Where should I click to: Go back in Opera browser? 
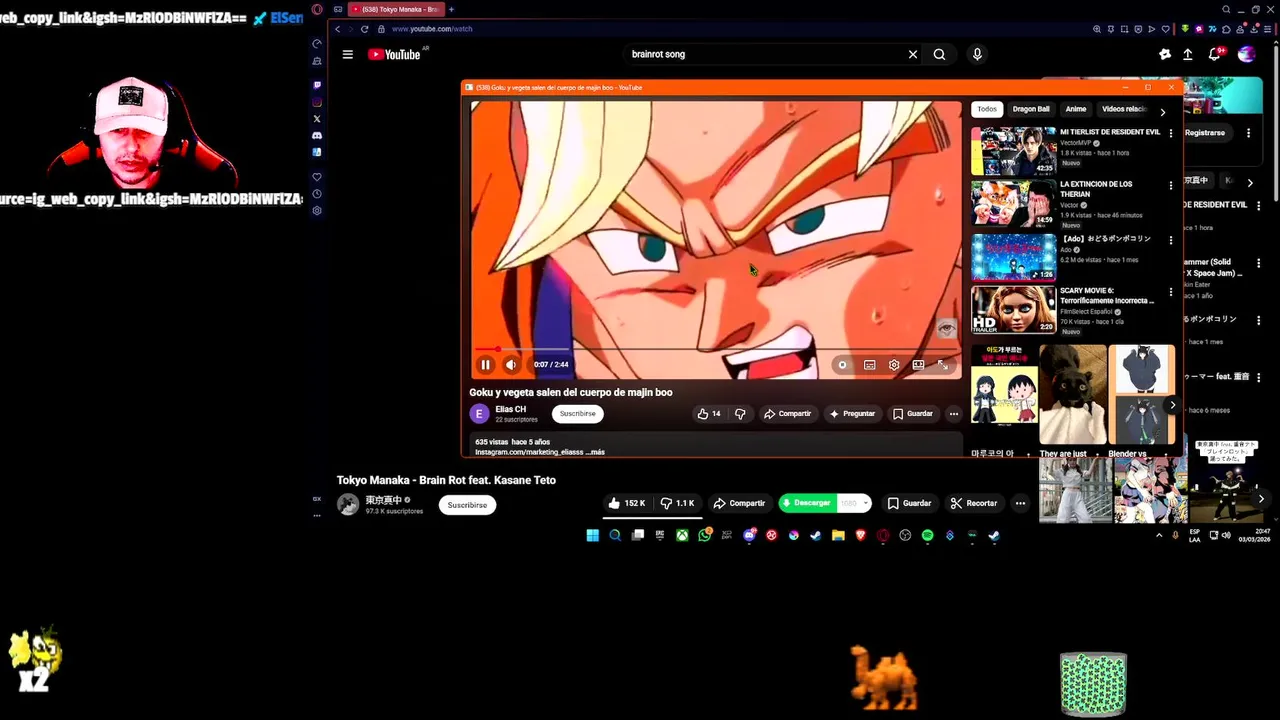point(338,29)
